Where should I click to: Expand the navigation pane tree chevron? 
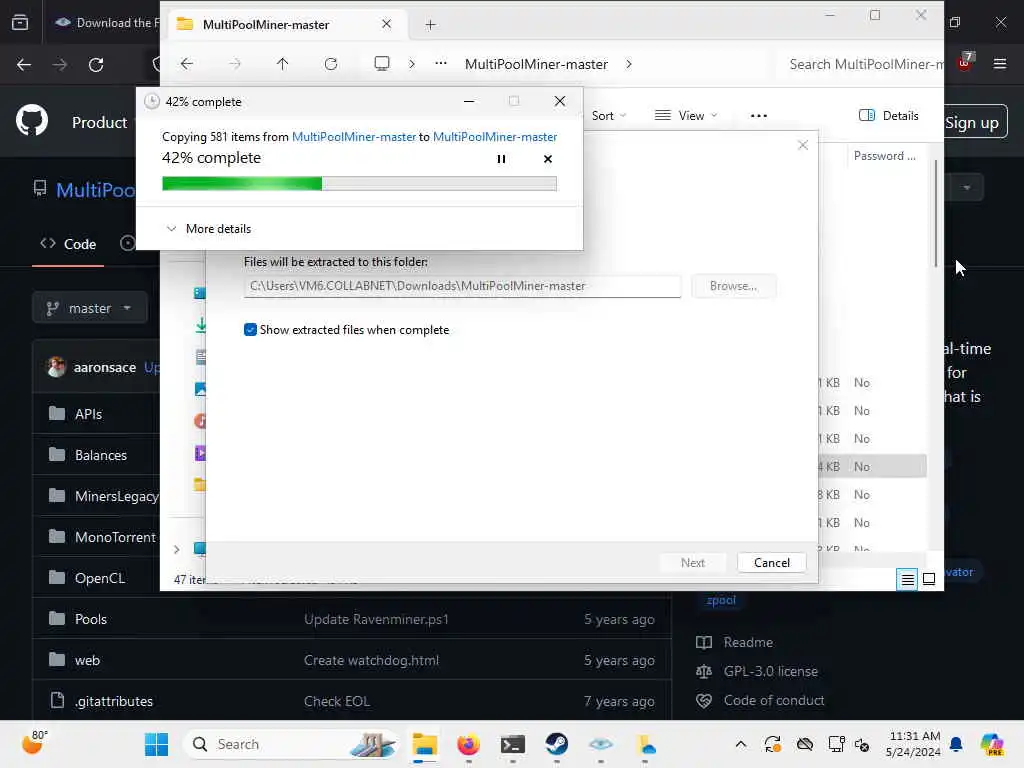click(x=176, y=550)
